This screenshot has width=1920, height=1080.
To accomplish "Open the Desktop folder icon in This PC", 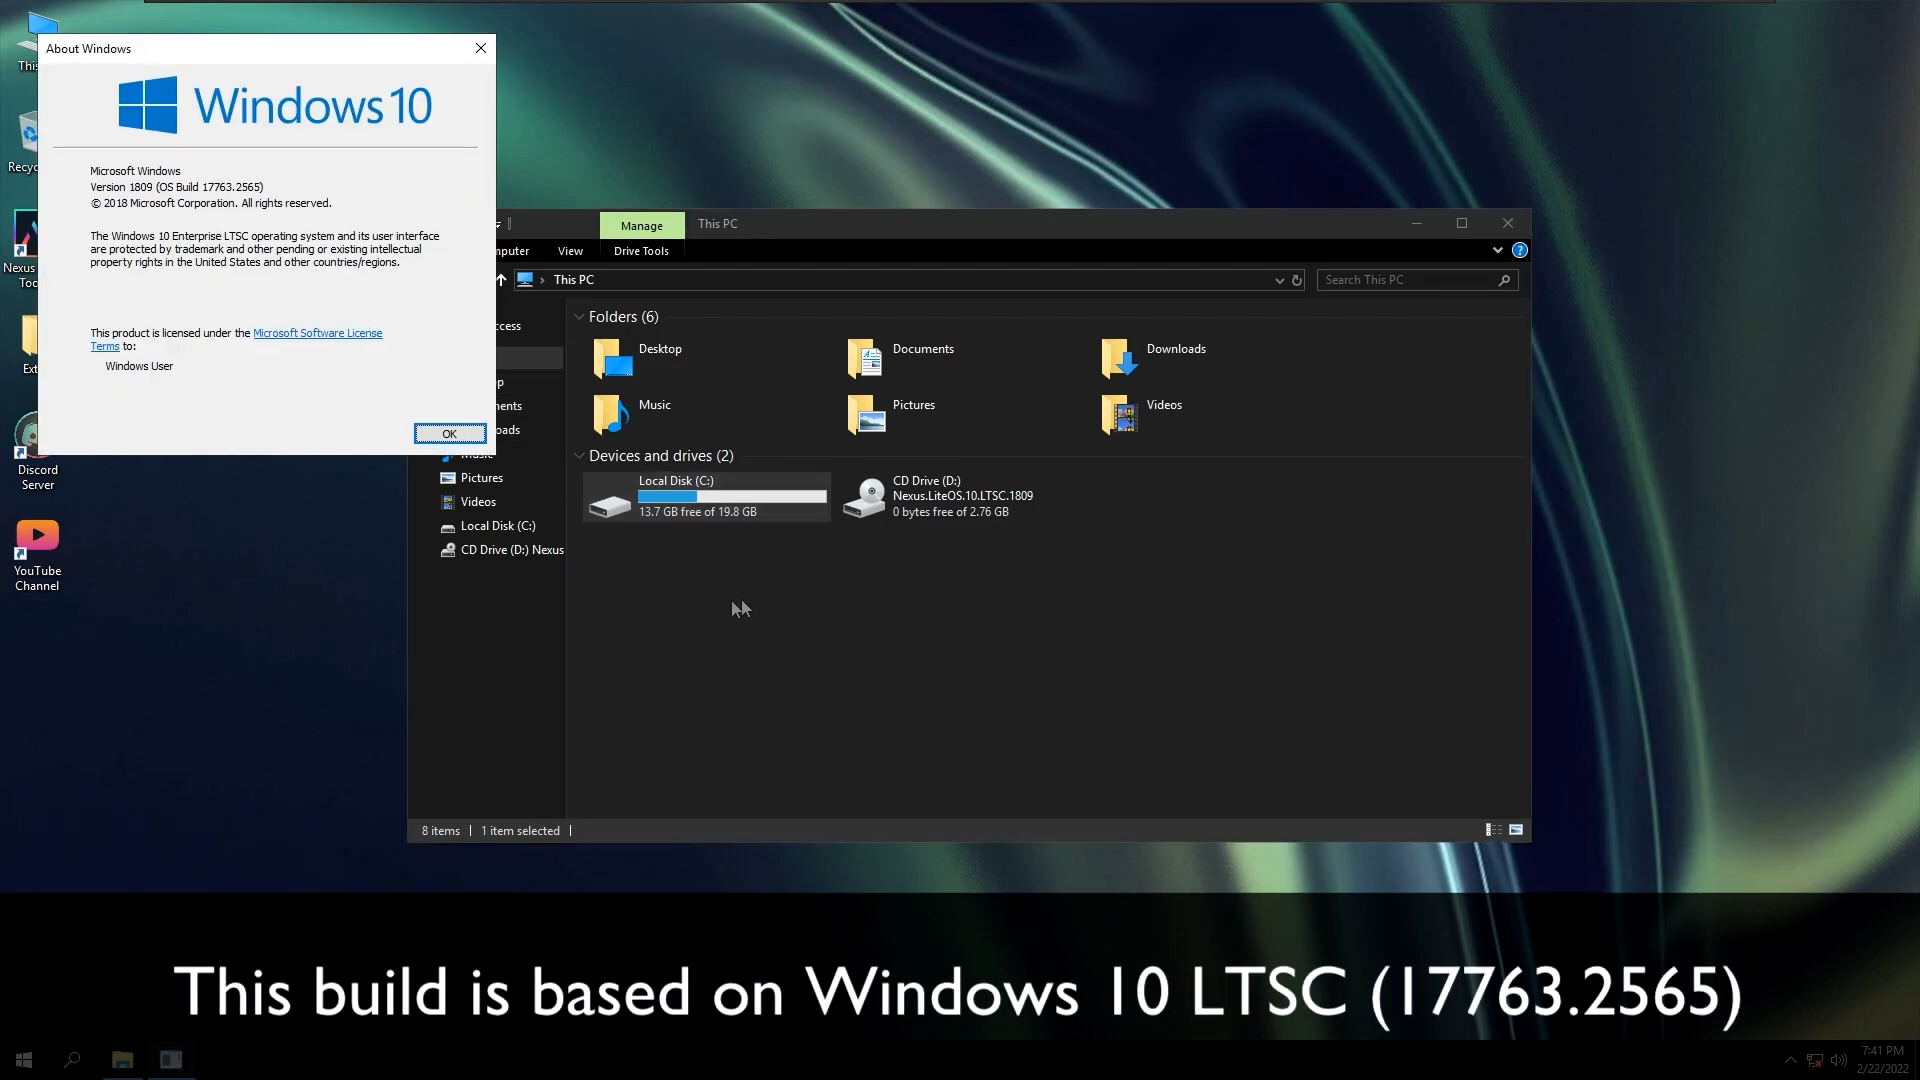I will [x=612, y=358].
